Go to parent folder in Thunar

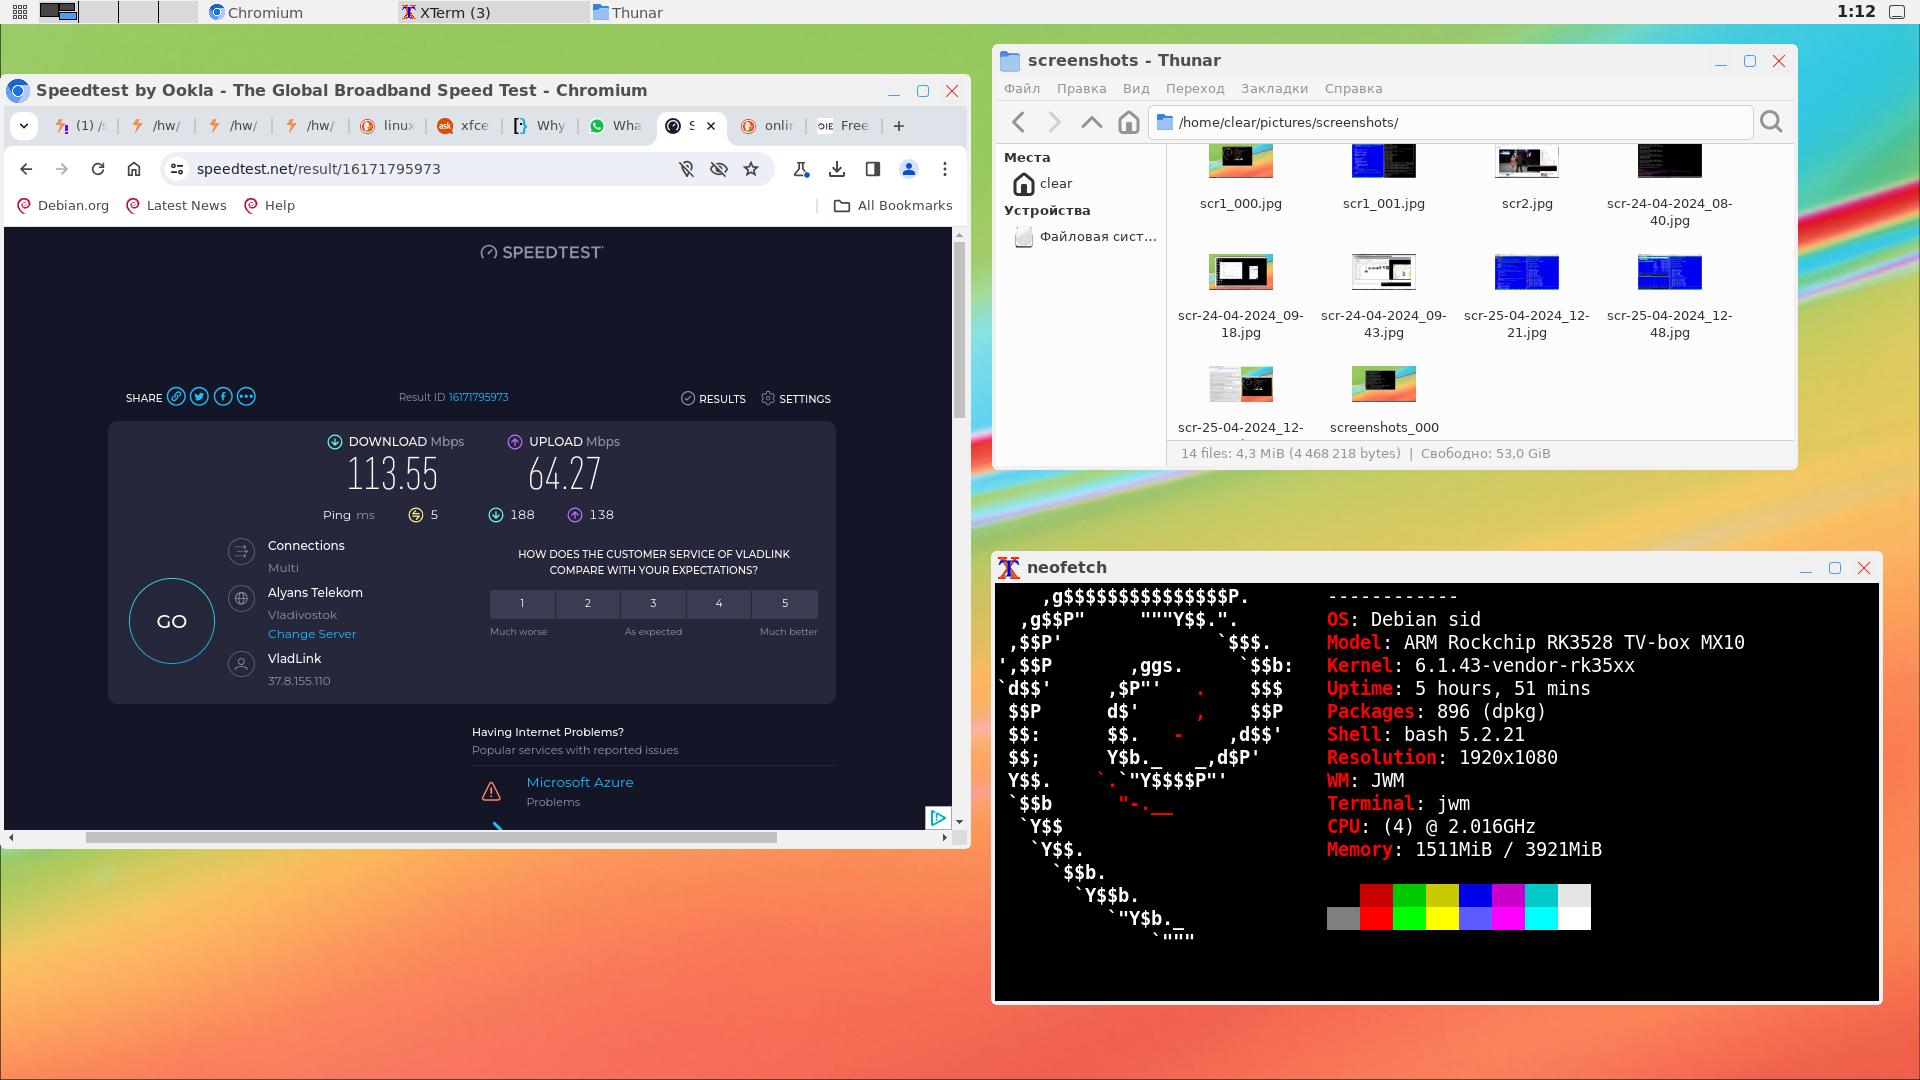click(x=1091, y=122)
